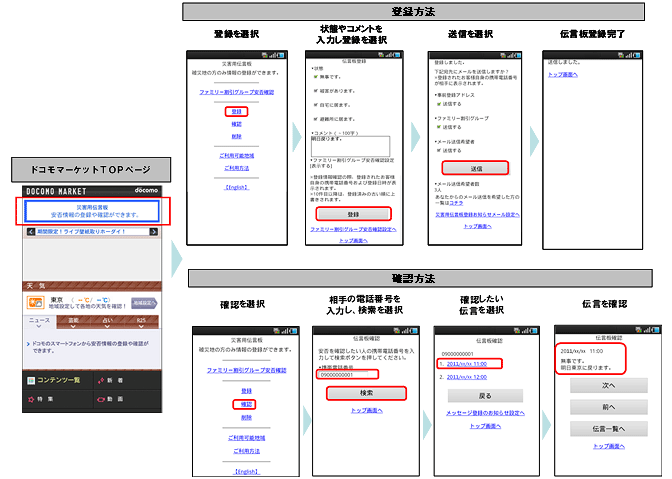Screen dimensions: 672x479
Task: Click the red-boxed 登録 link on the 登録を選択 screen
Action: pos(237,111)
